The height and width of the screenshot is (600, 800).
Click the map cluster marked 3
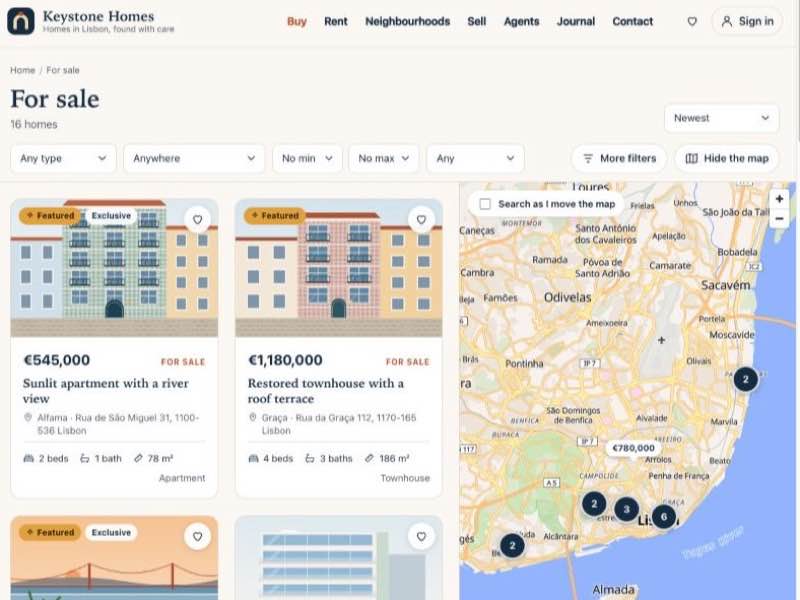627,509
